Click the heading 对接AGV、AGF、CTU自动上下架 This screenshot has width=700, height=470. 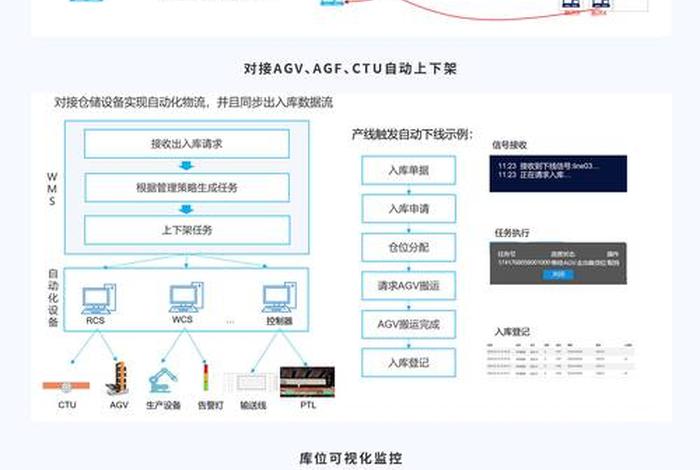[350, 69]
